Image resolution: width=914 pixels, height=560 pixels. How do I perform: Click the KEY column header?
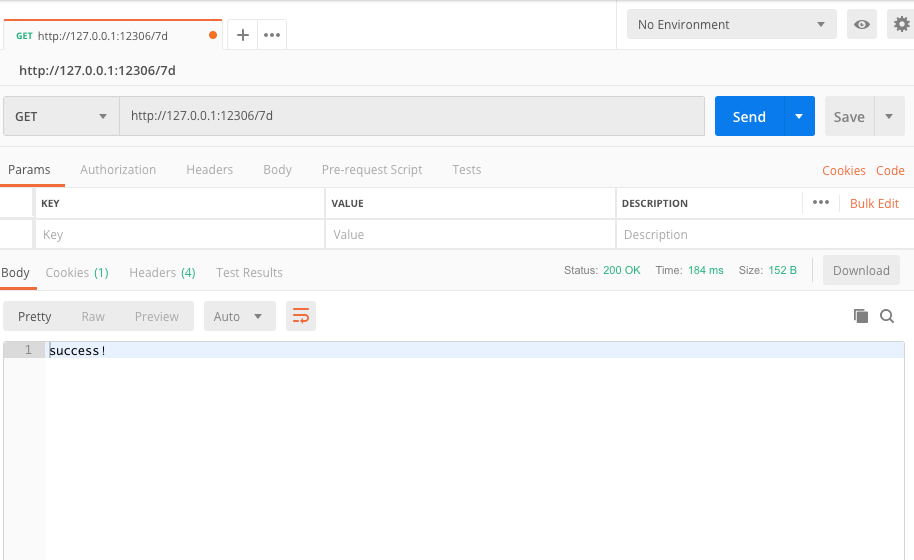click(50, 203)
